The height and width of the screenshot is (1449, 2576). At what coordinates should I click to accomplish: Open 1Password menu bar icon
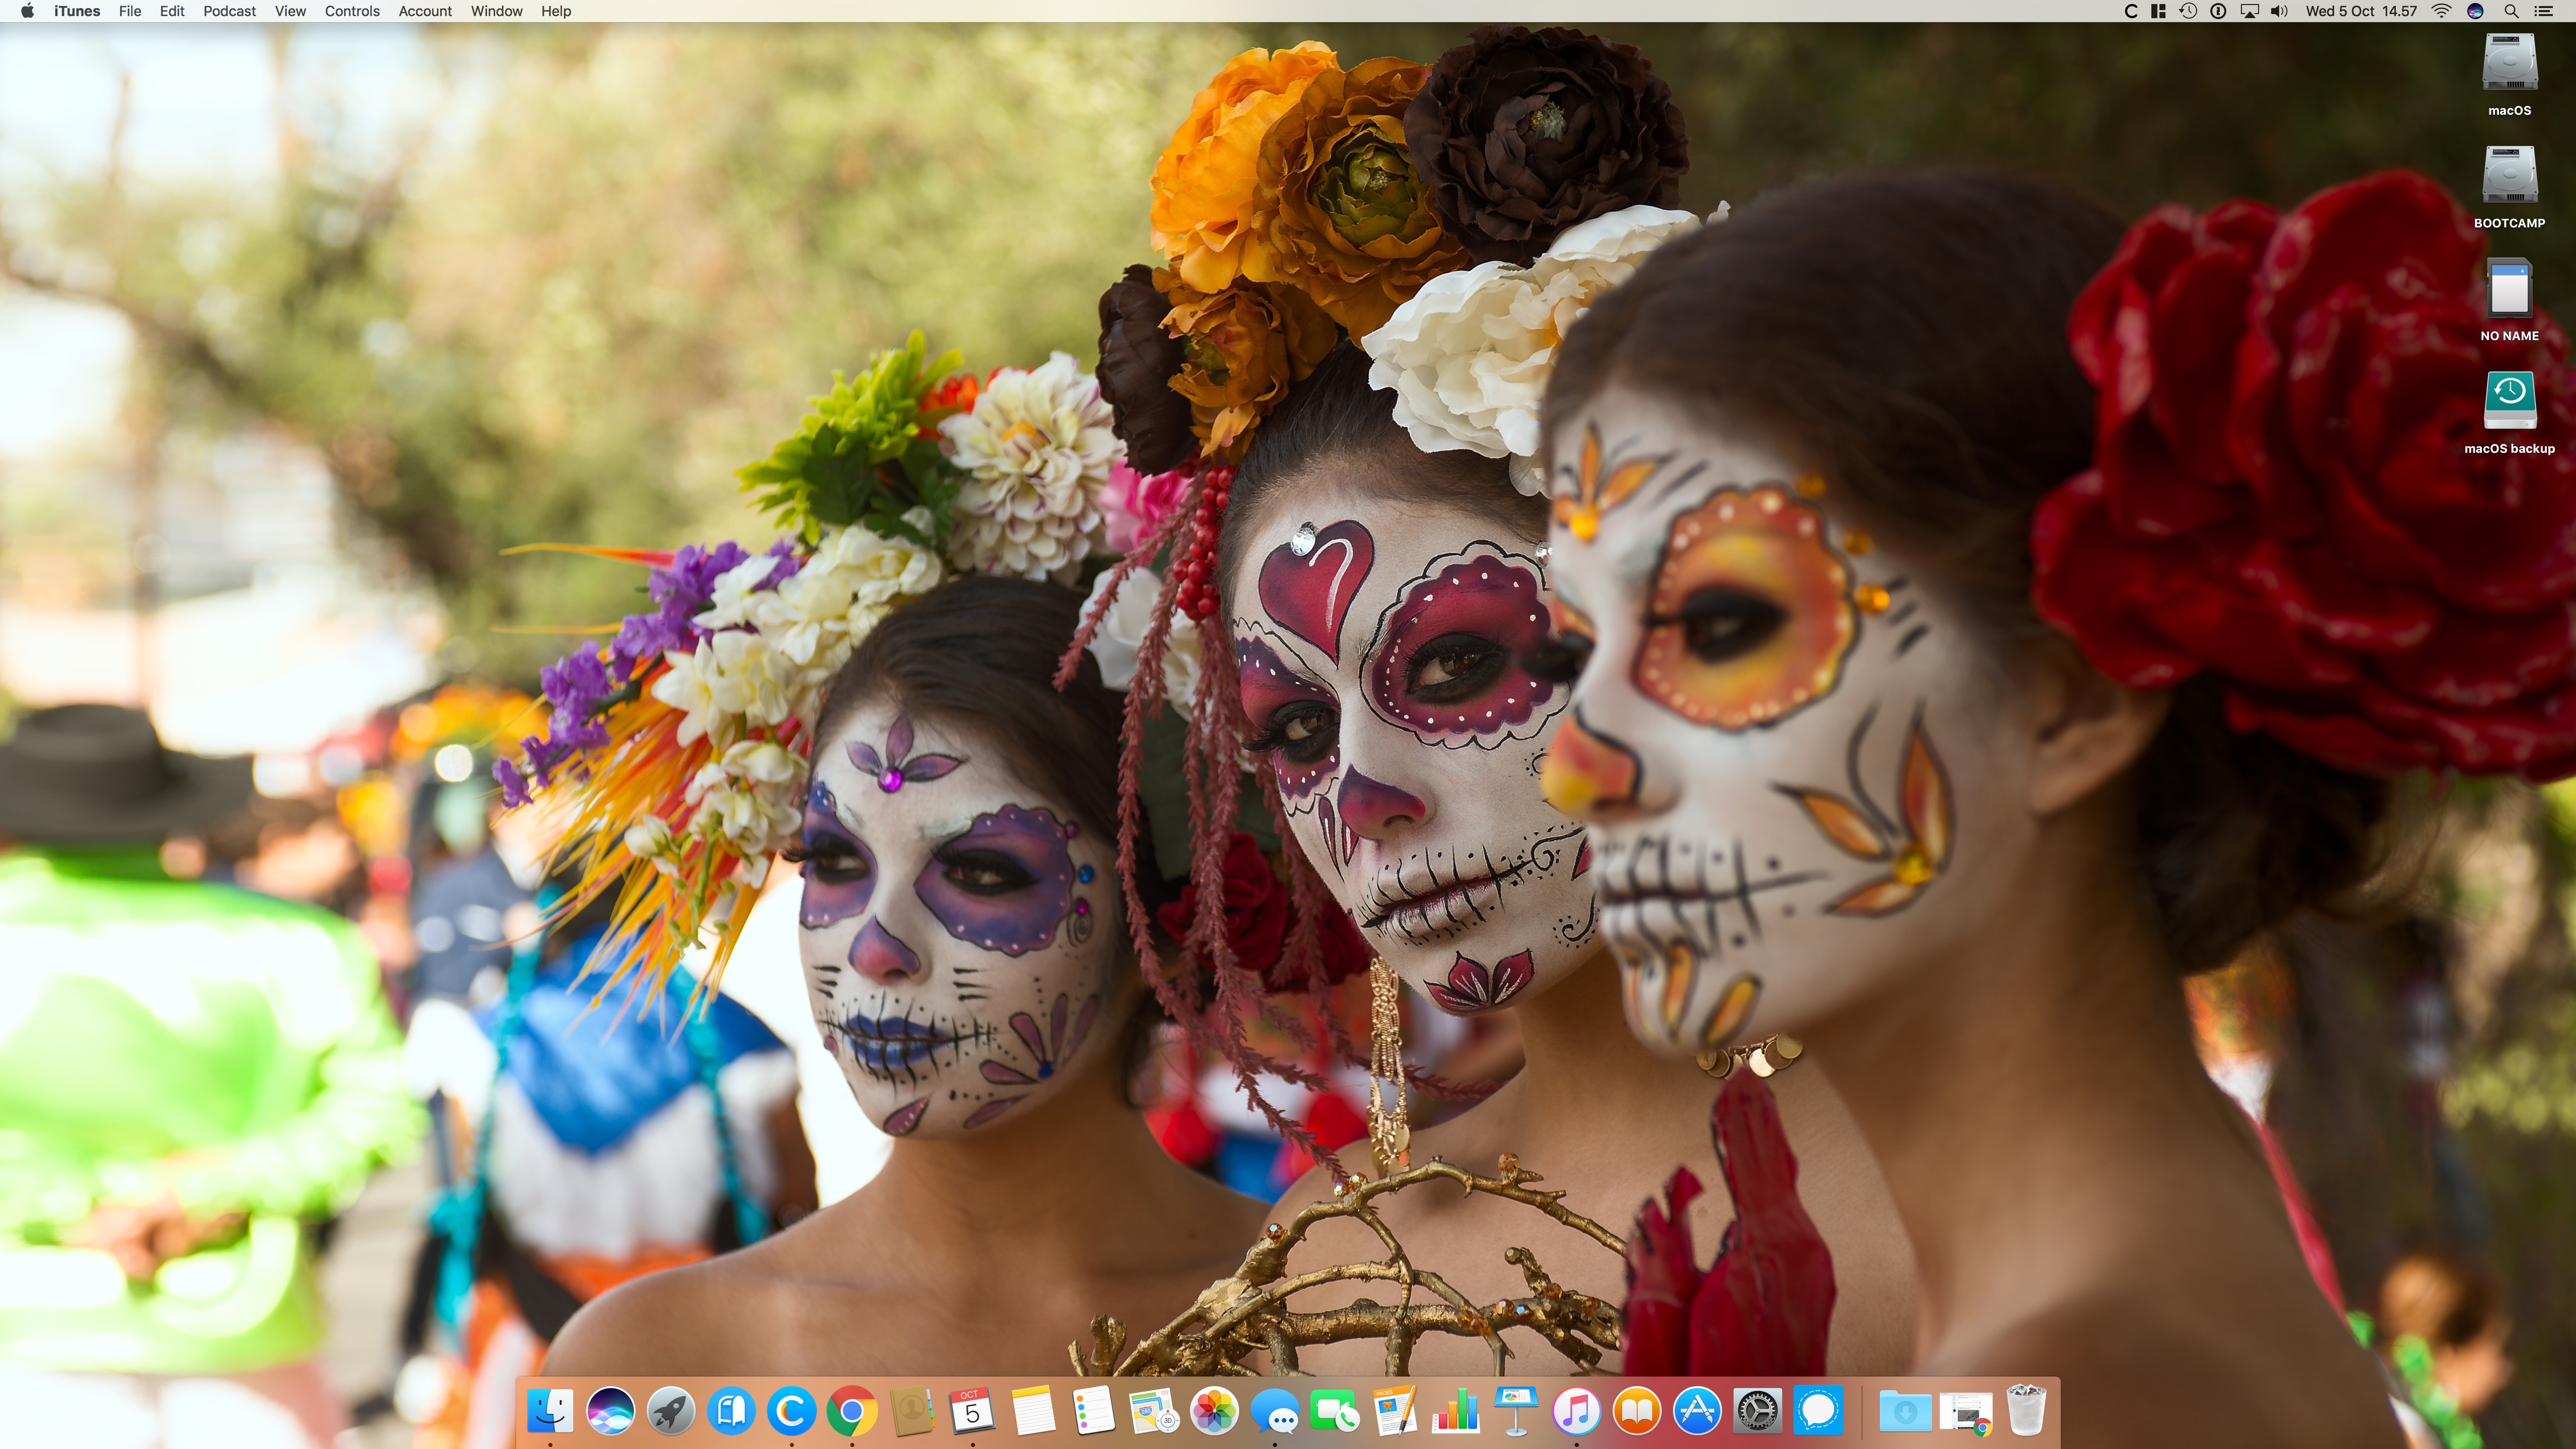[x=2218, y=11]
